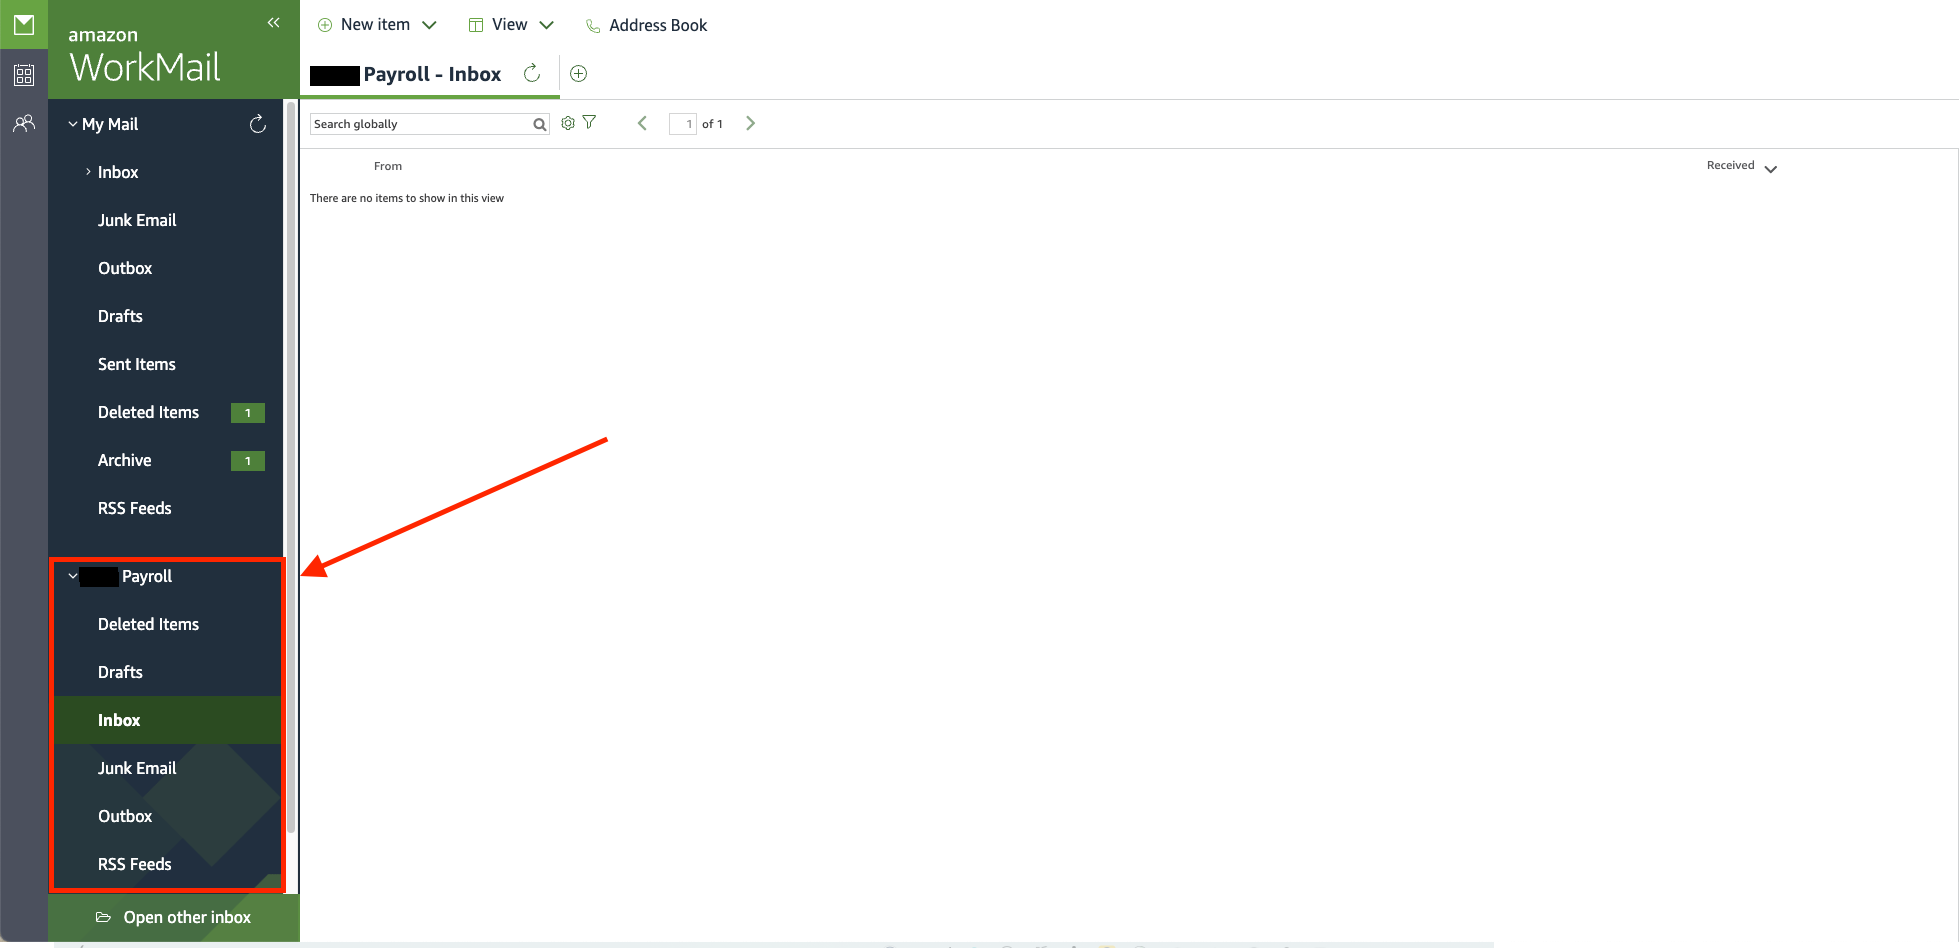This screenshot has width=1959, height=948.
Task: Expand the My Mail Inbox subfolder arrow
Action: click(88, 172)
